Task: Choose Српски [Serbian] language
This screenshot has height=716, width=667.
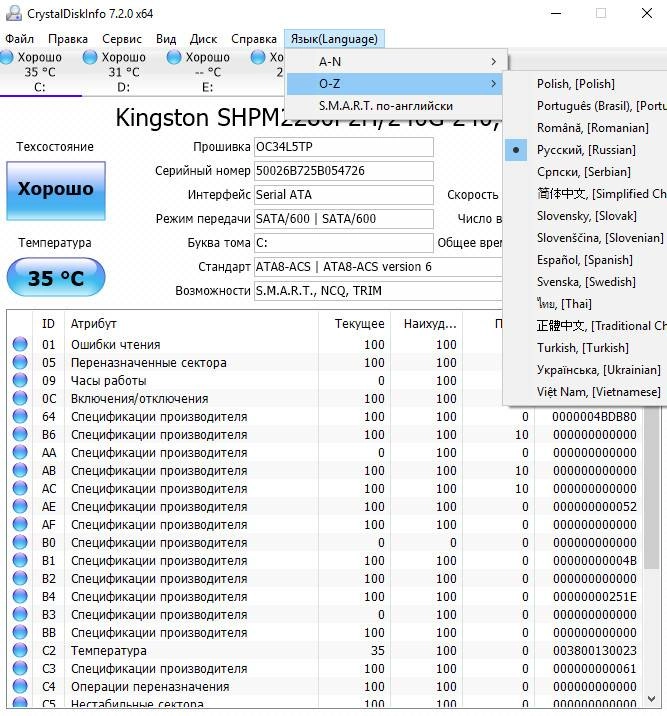Action: [586, 172]
